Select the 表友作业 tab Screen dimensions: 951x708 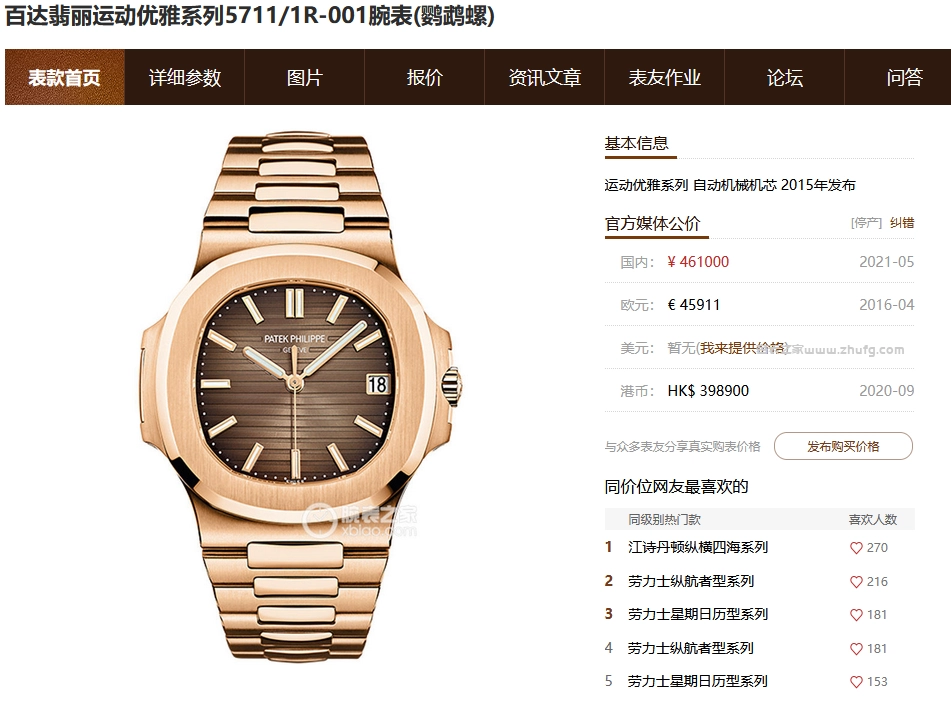[x=665, y=77]
